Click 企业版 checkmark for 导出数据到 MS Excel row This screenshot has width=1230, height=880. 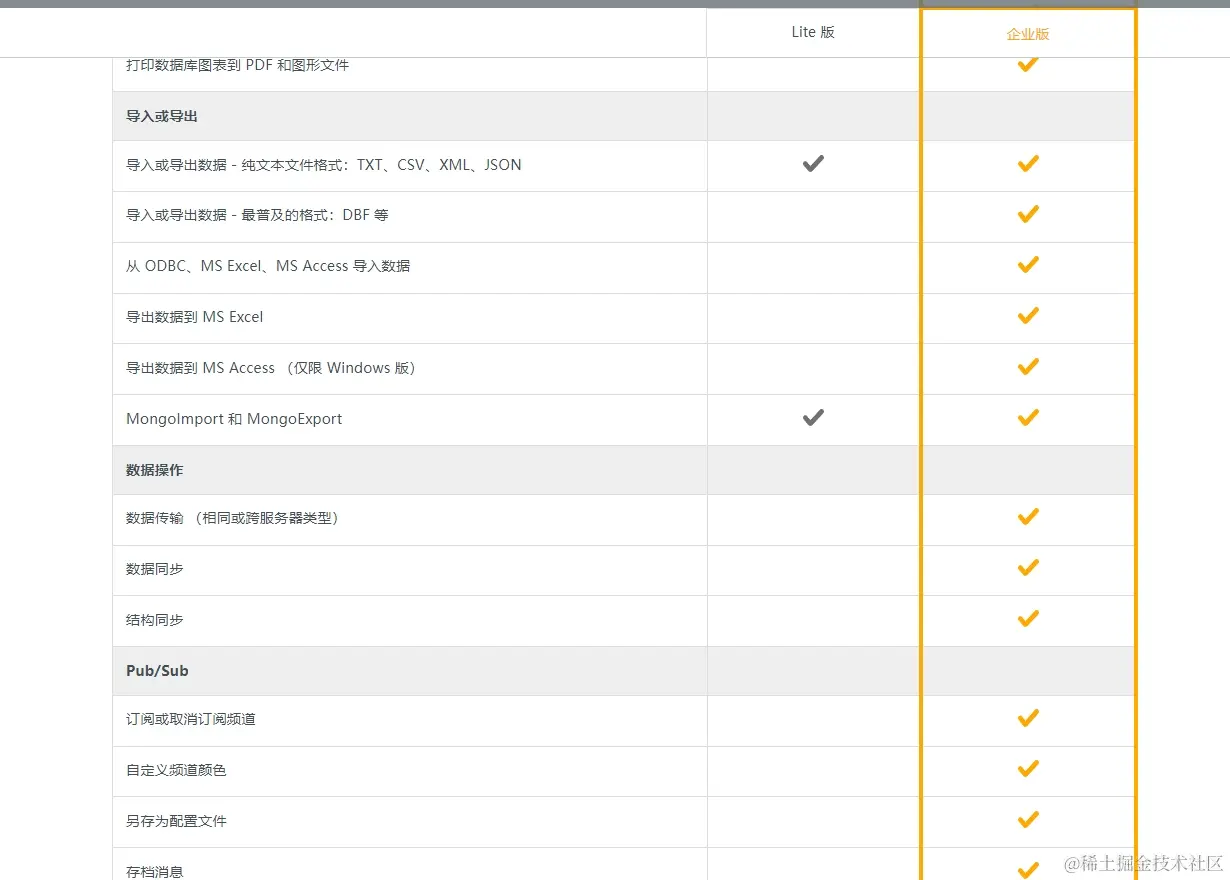(x=1028, y=316)
